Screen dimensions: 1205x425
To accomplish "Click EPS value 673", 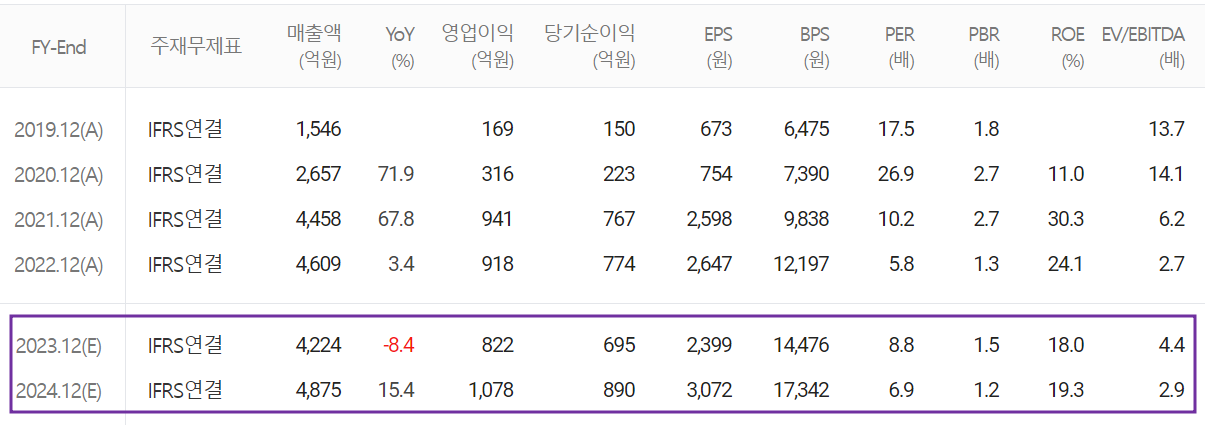I will [716, 129].
